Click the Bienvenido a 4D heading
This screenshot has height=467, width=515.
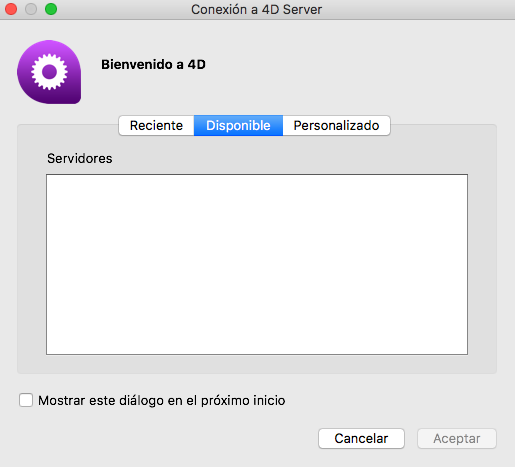pyautogui.click(x=153, y=64)
